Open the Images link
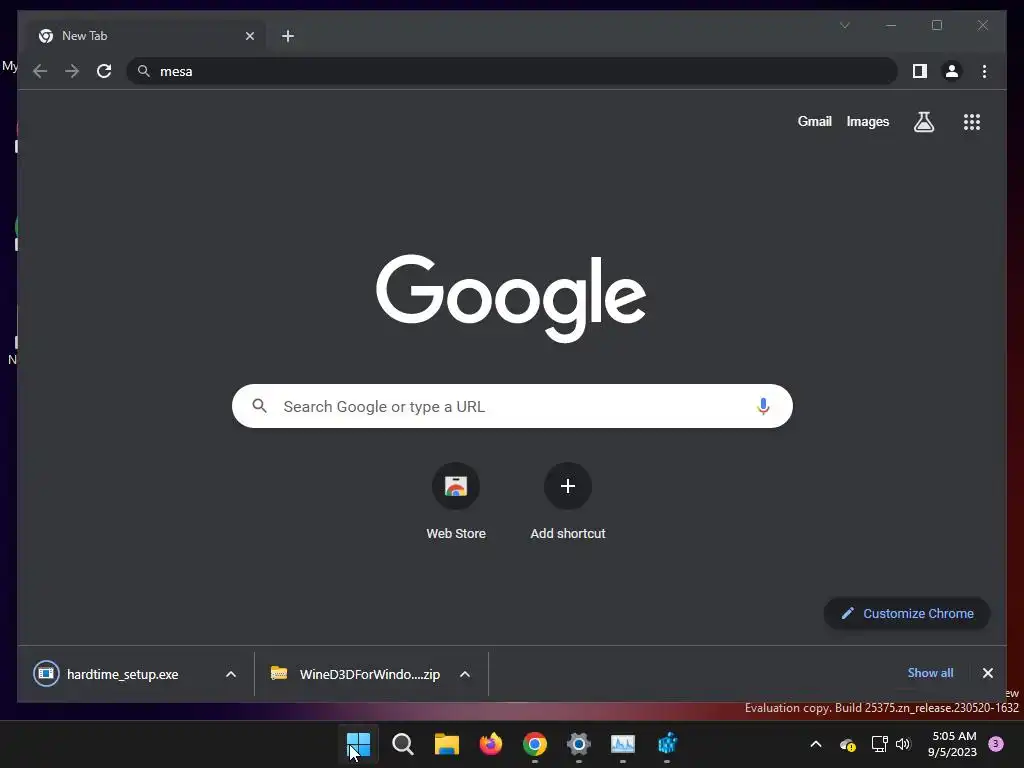 867,121
